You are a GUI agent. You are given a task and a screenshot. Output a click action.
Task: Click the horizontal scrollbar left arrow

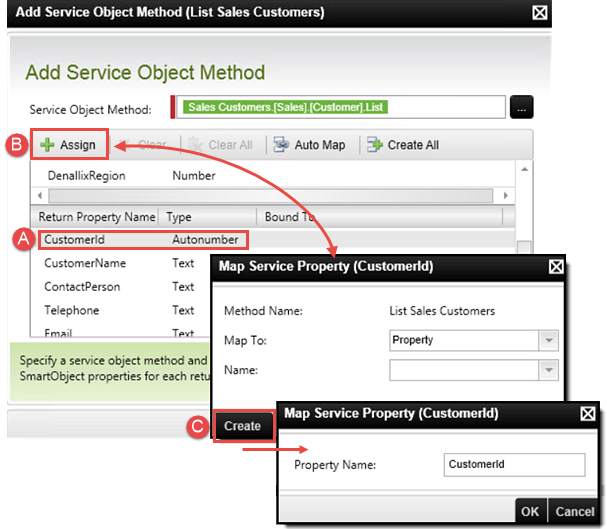[x=40, y=195]
